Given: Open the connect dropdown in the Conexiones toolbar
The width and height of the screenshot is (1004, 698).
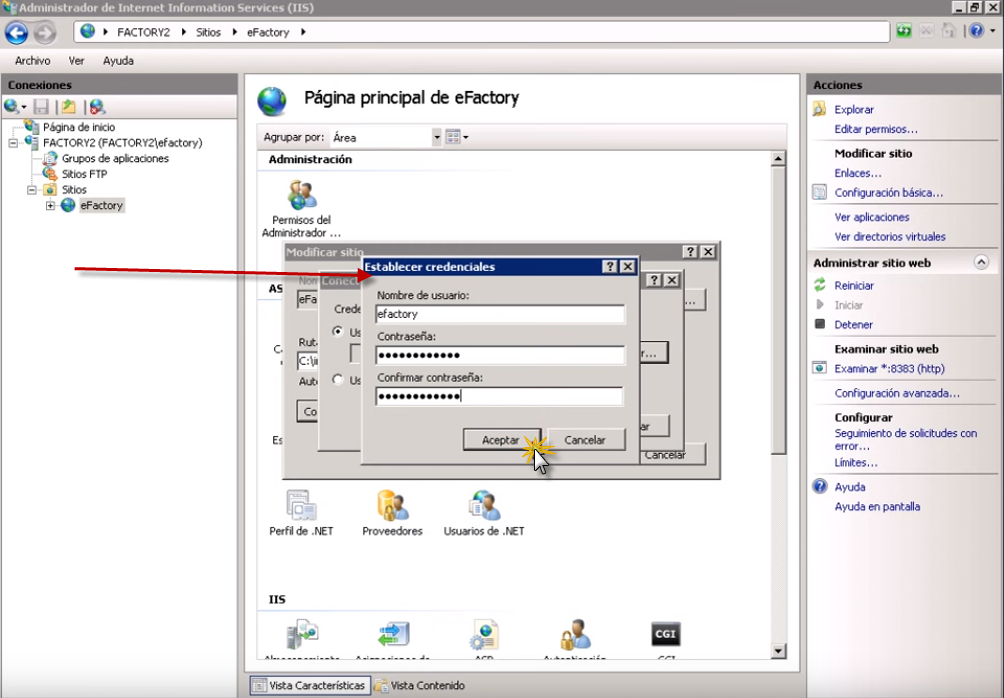Looking at the screenshot, I should tap(24, 107).
